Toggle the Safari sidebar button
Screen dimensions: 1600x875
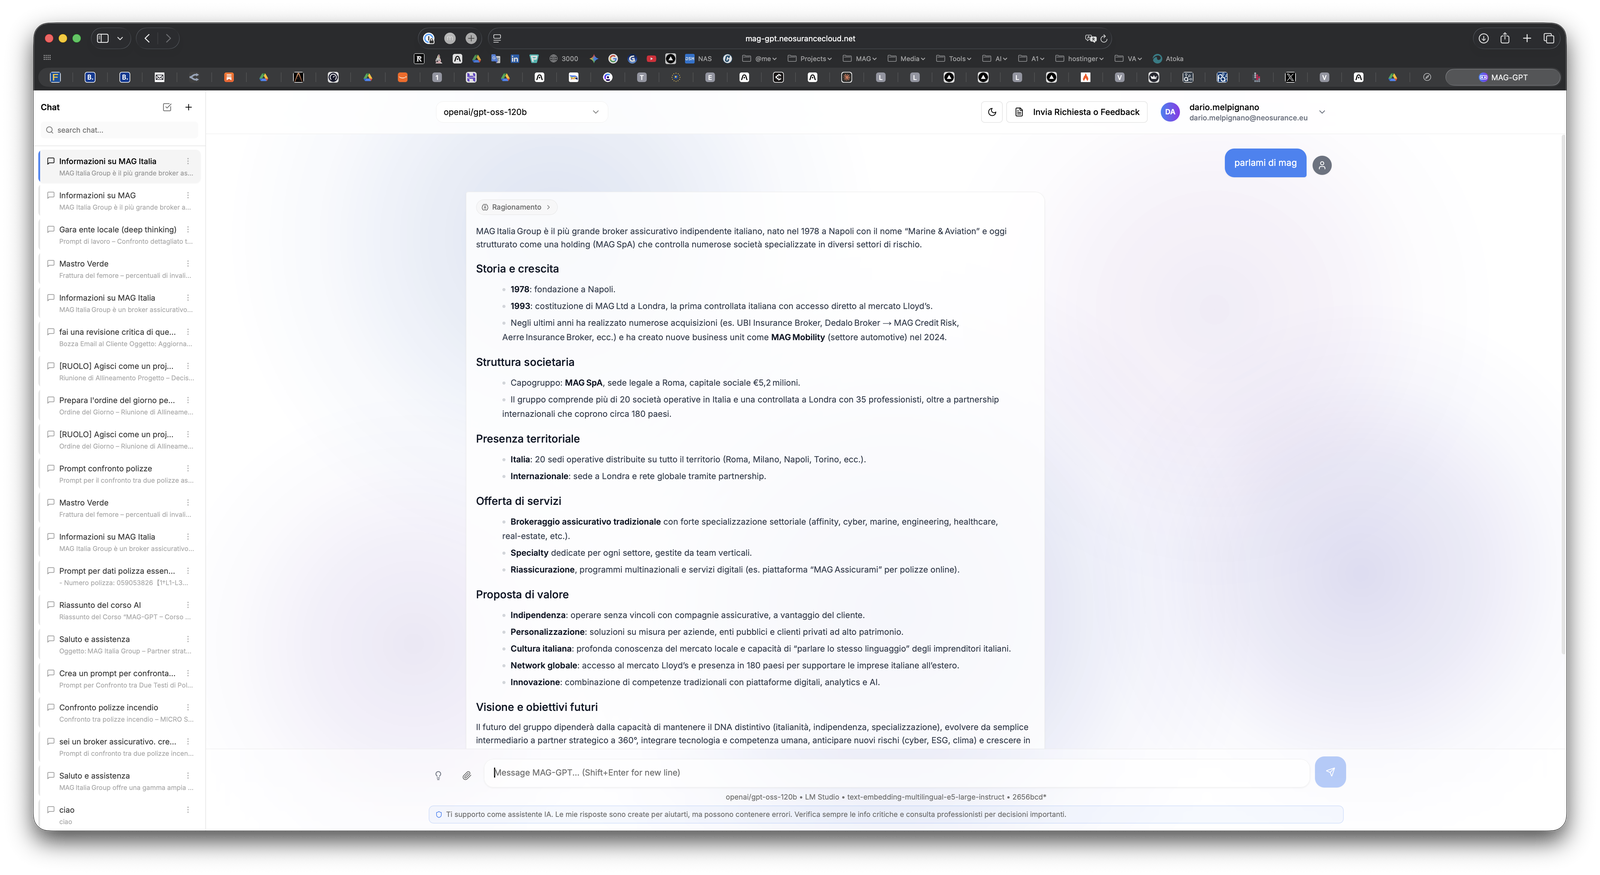102,38
